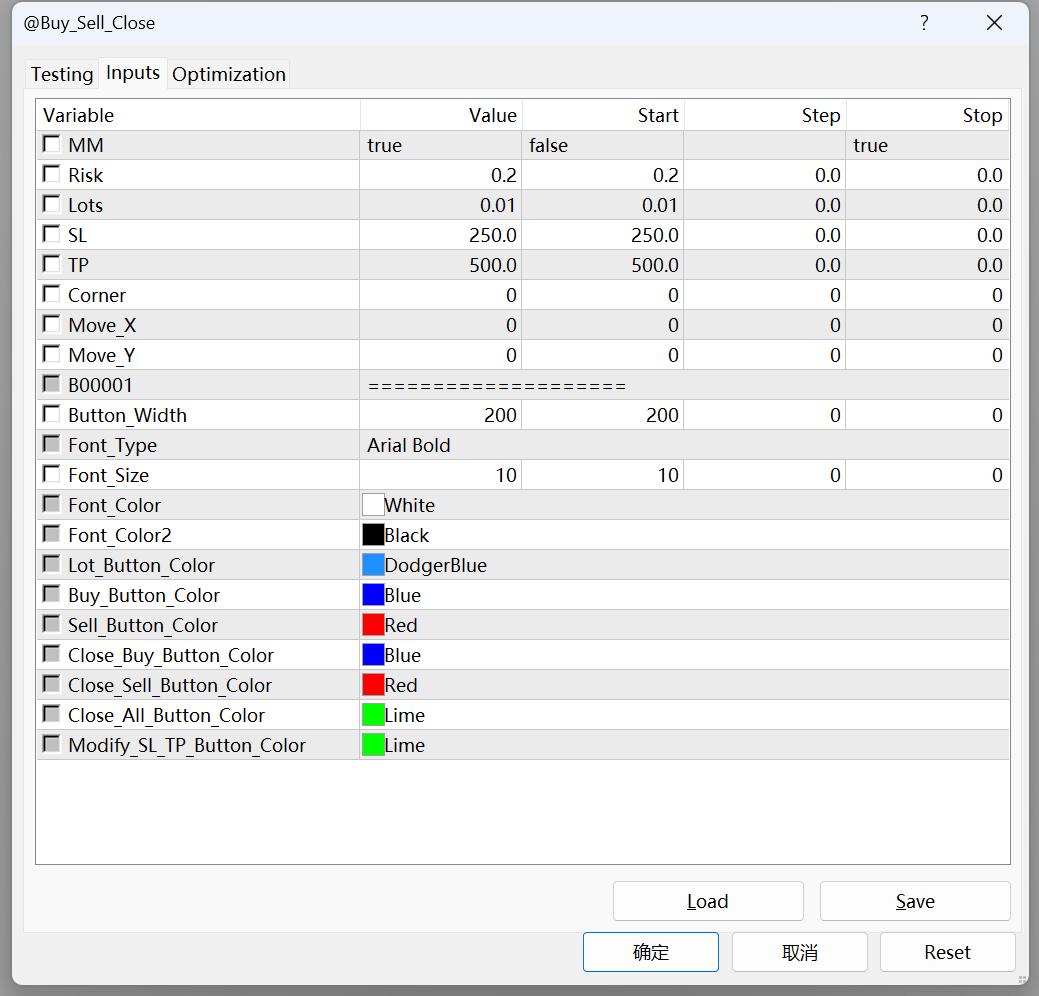
Task: Edit the Lots value field 0.01
Action: point(440,206)
